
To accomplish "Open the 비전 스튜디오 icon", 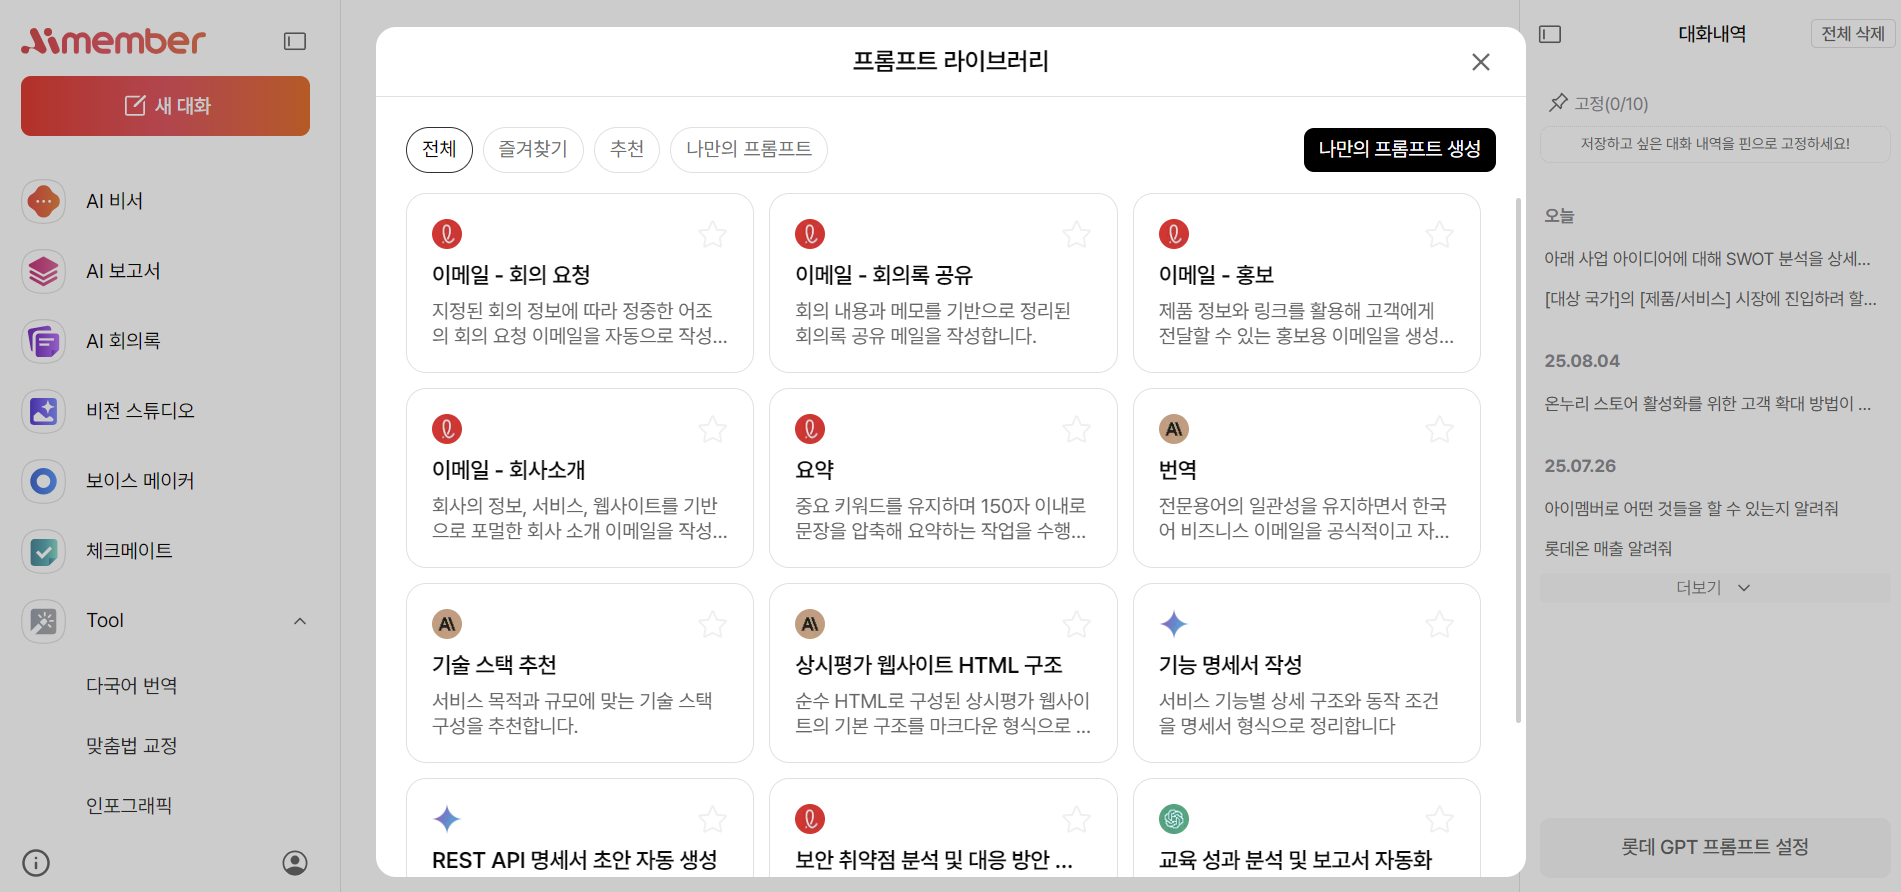I will click(x=43, y=411).
